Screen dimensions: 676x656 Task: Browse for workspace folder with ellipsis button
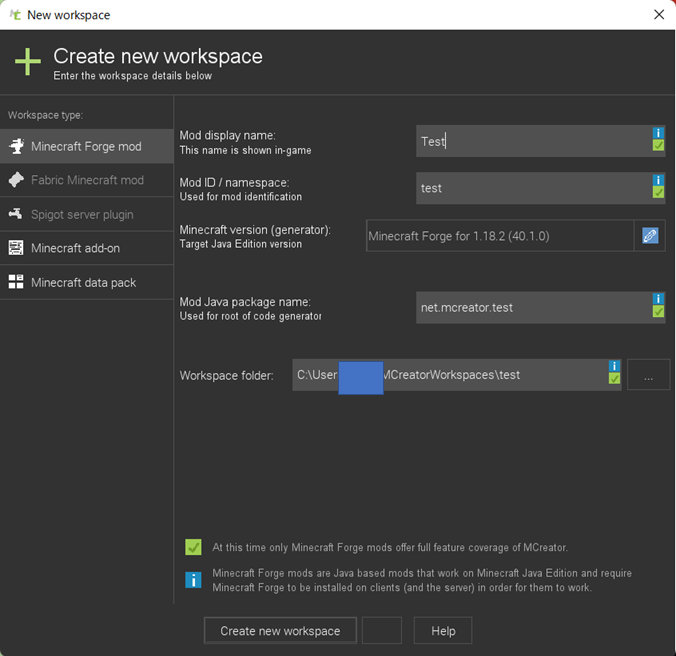pos(648,375)
